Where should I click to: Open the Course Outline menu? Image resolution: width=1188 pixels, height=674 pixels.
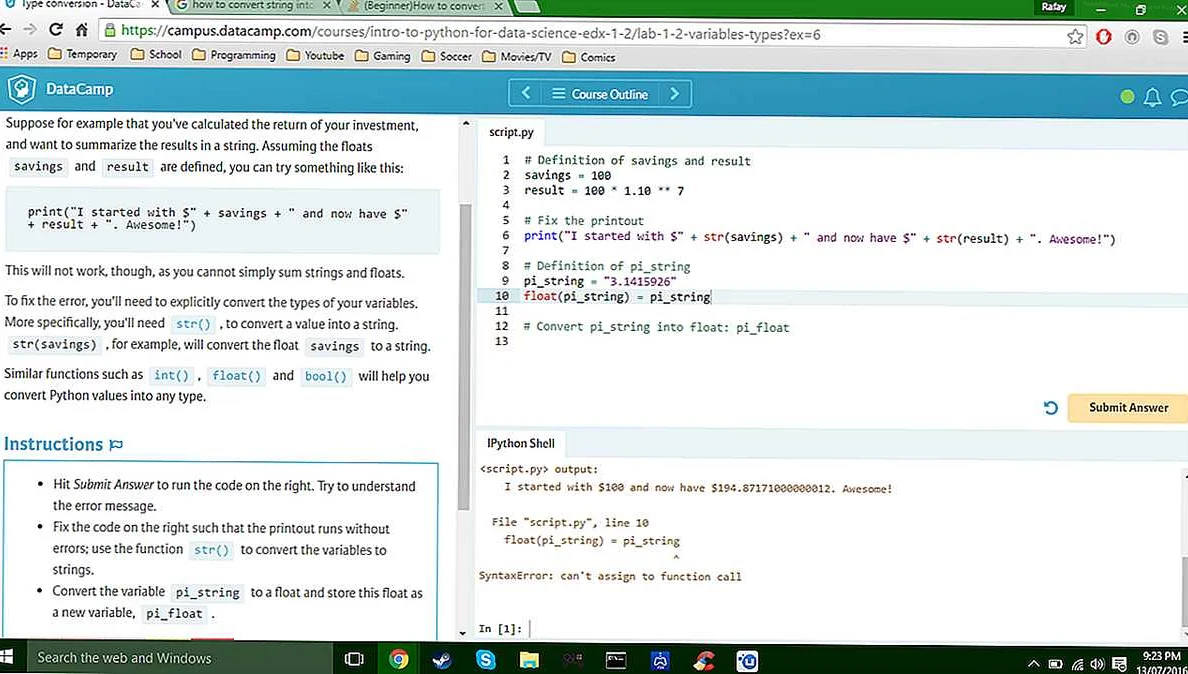pyautogui.click(x=600, y=94)
